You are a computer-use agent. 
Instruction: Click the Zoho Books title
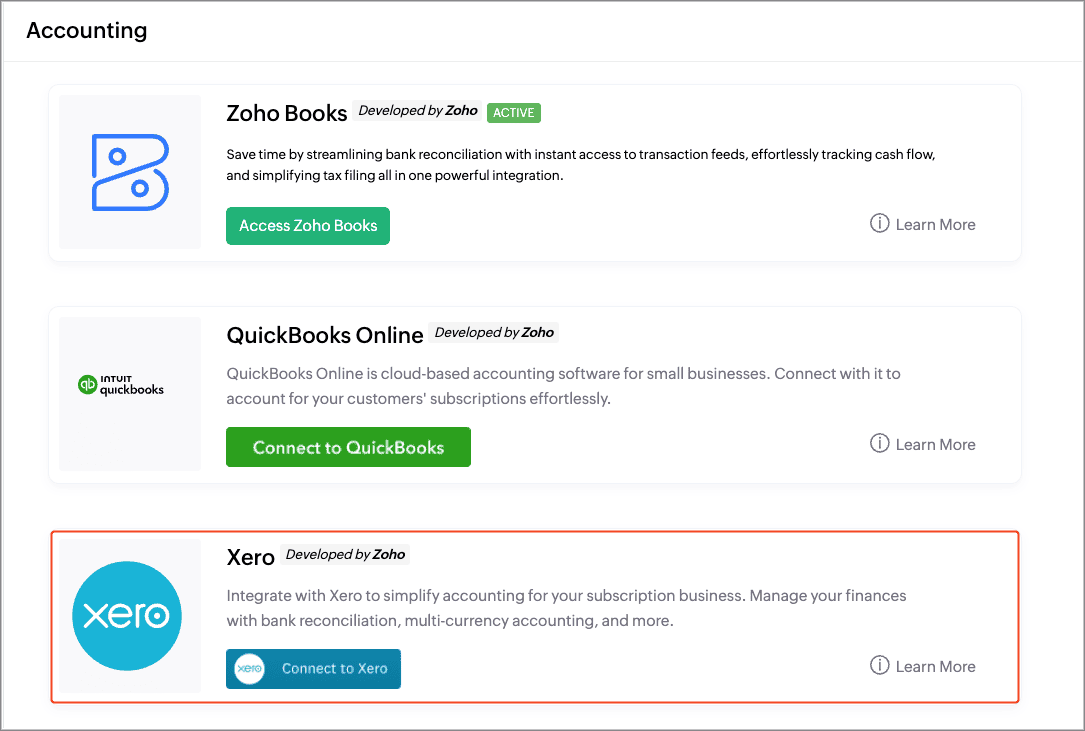coord(286,113)
